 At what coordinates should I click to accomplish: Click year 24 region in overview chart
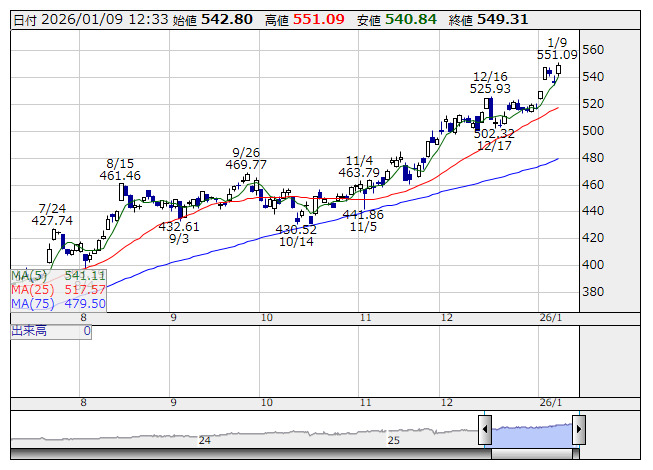[204, 439]
